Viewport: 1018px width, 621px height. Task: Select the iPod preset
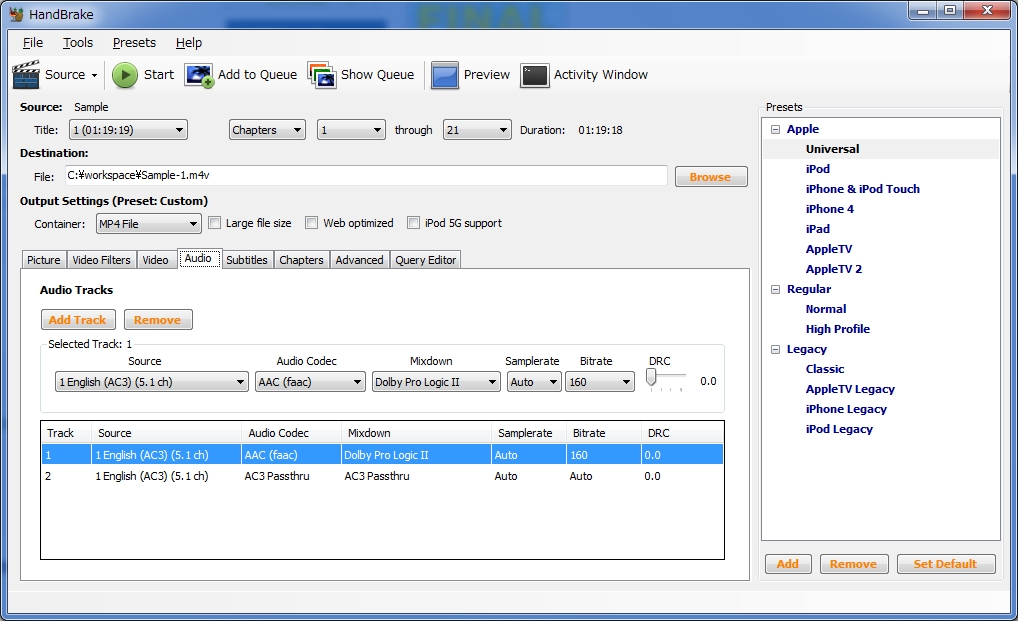click(818, 169)
